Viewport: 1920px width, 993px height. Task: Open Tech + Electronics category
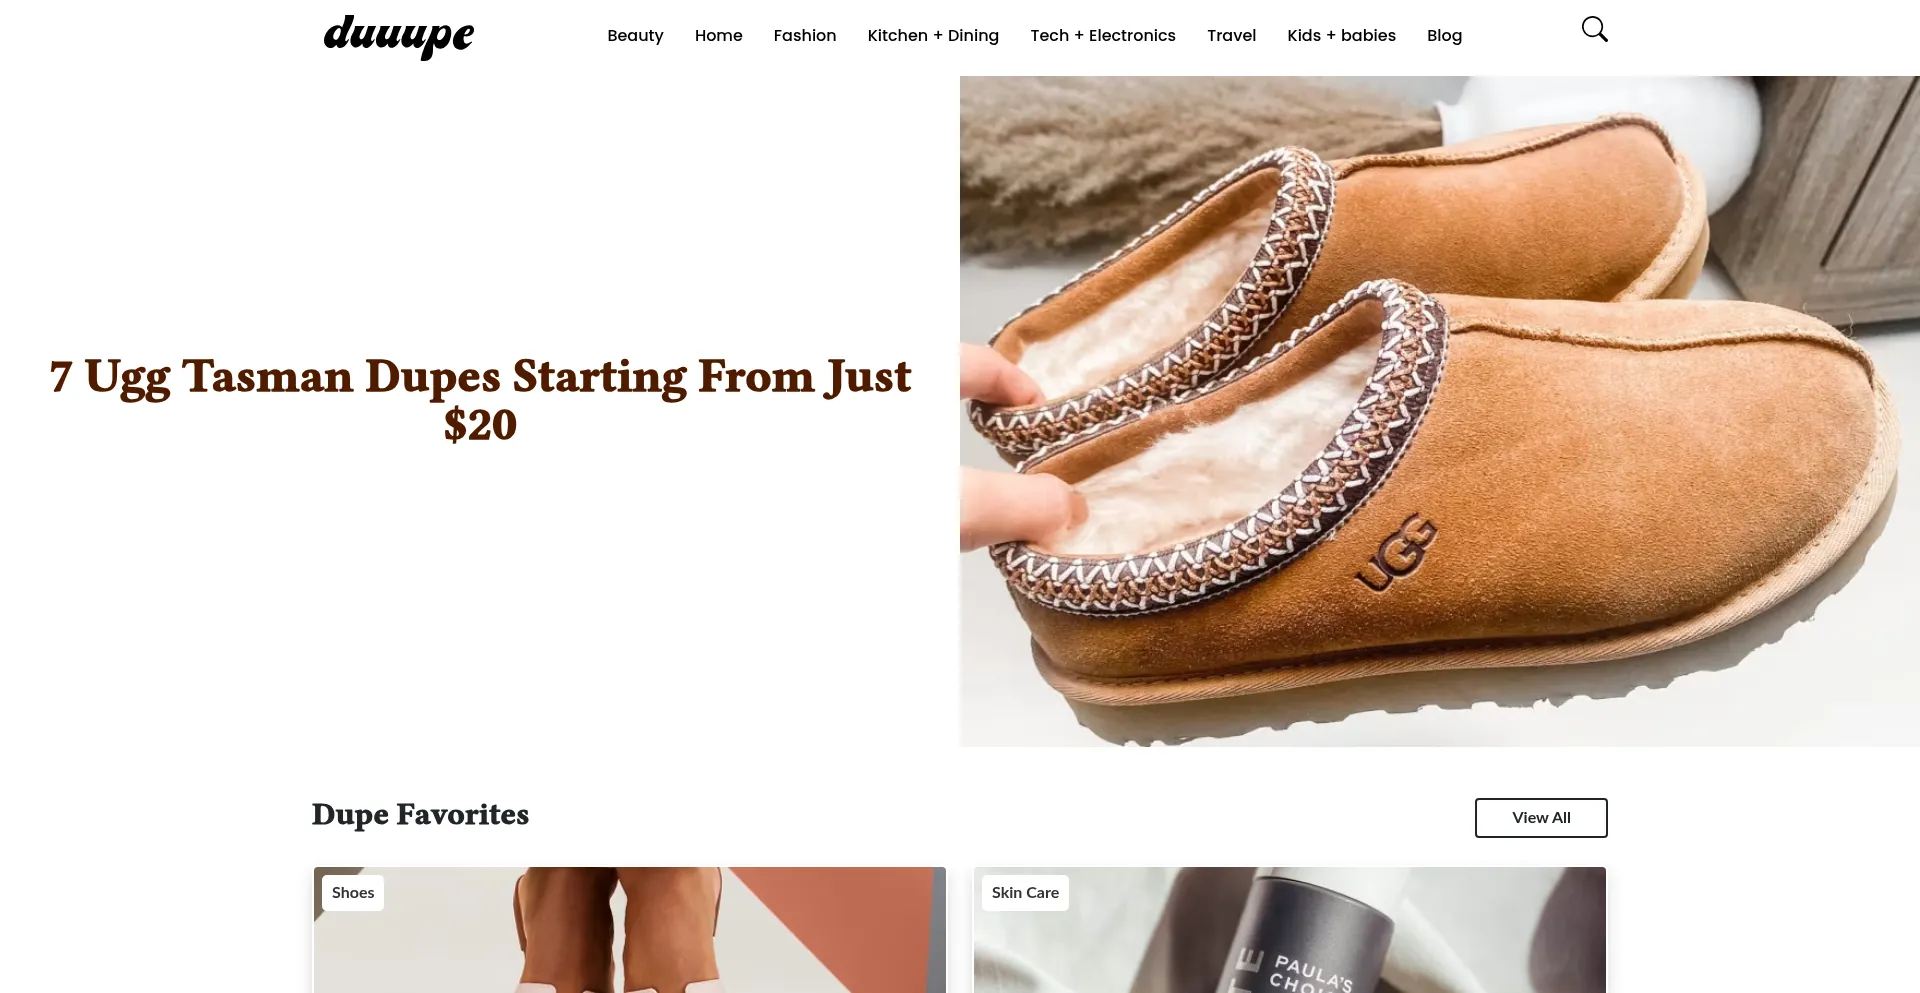pos(1103,36)
